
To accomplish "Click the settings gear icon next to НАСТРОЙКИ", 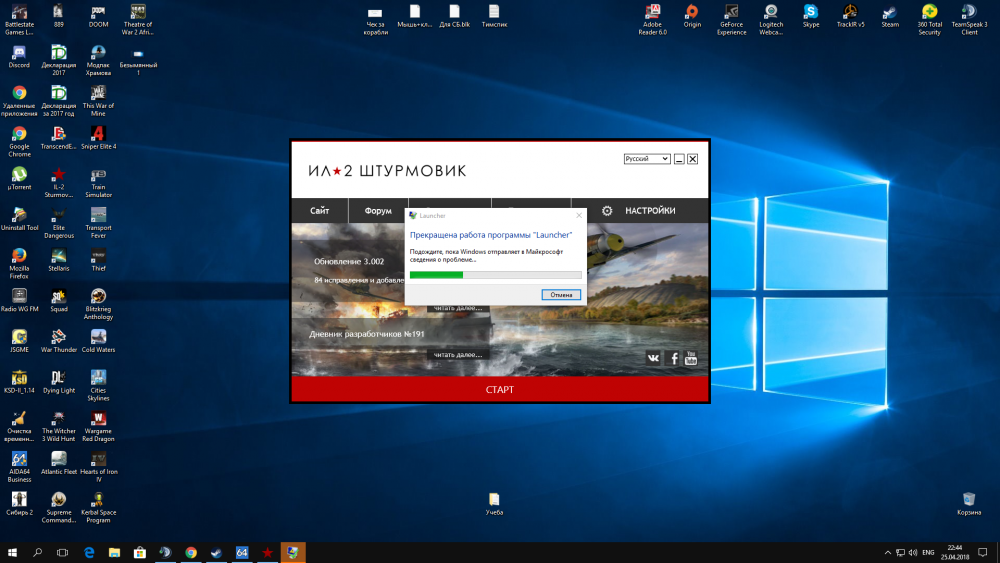I will pos(606,211).
